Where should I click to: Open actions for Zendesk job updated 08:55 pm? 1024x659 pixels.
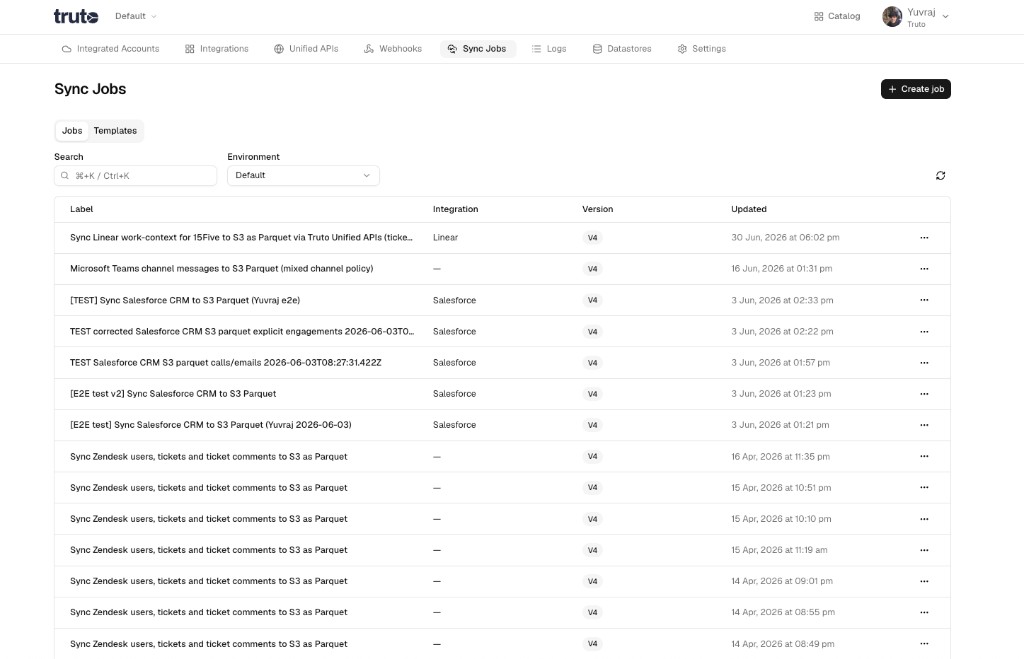(924, 613)
